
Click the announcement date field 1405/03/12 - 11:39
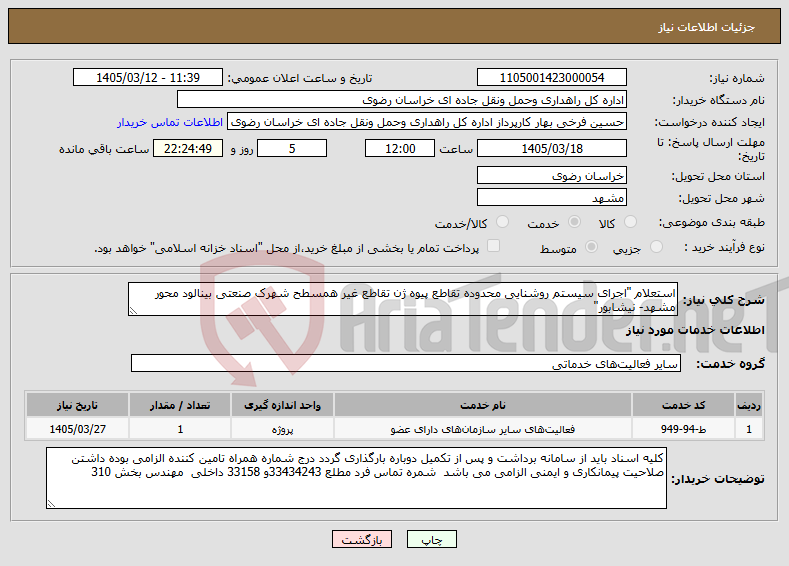tap(148, 77)
